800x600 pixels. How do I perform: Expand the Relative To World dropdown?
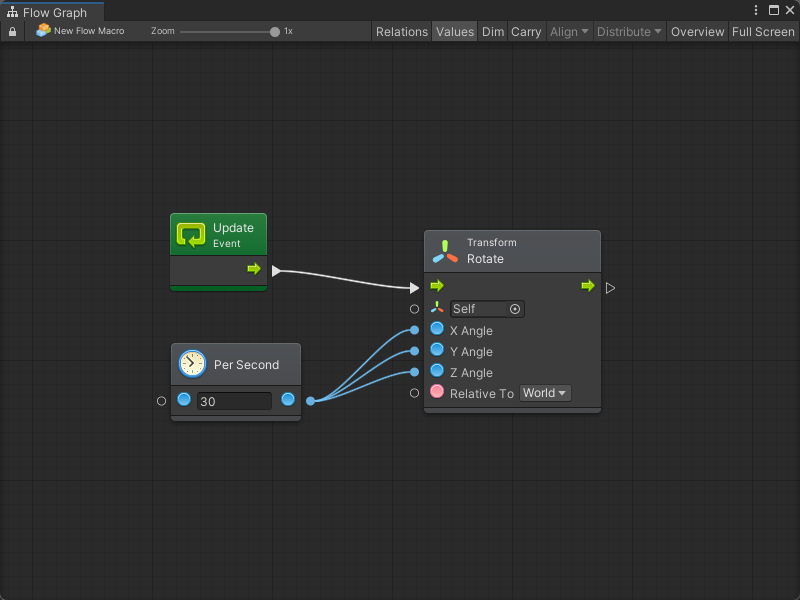click(545, 393)
